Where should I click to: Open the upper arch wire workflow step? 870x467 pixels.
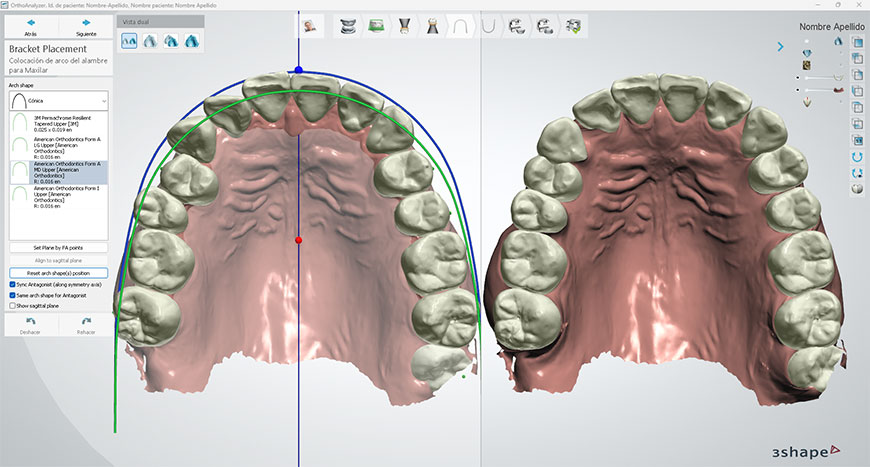point(461,26)
